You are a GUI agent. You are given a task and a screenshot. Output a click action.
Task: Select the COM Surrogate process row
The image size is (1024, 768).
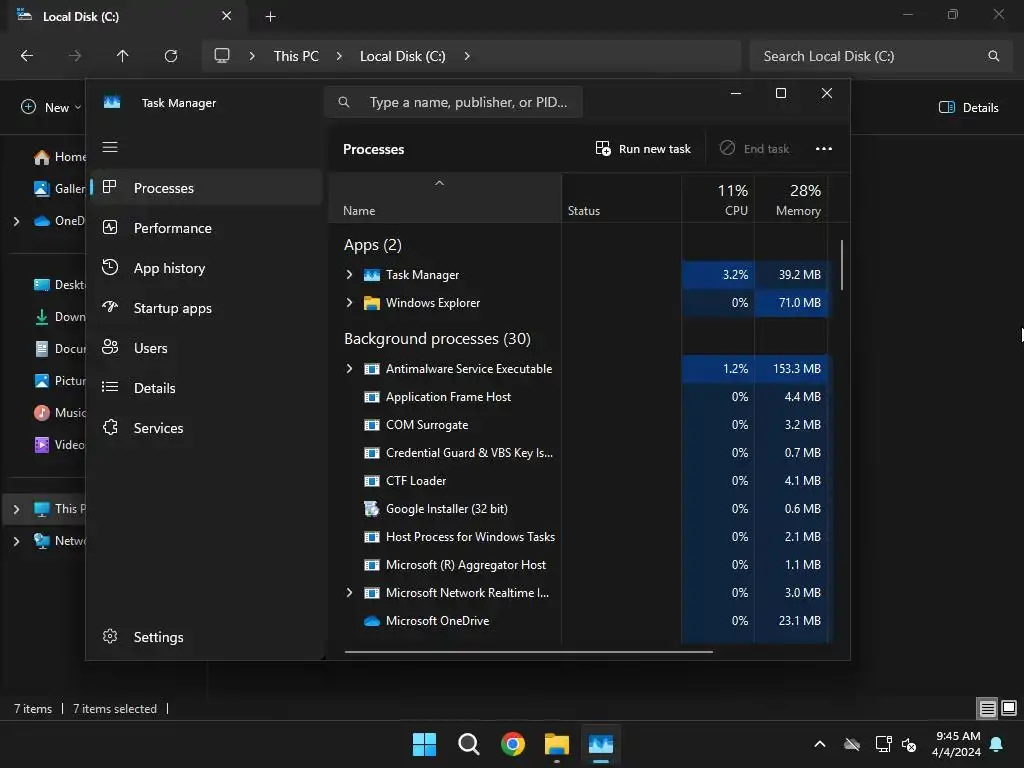pos(579,424)
